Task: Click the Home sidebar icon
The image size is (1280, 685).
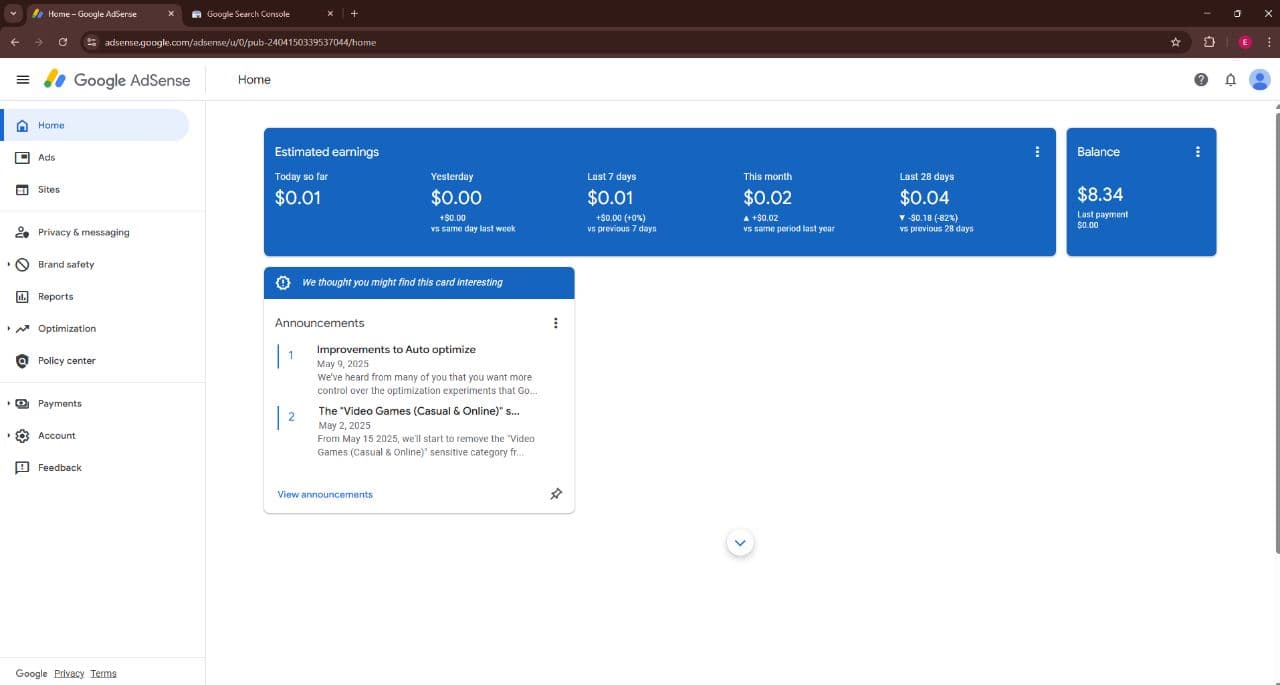Action: tap(22, 125)
